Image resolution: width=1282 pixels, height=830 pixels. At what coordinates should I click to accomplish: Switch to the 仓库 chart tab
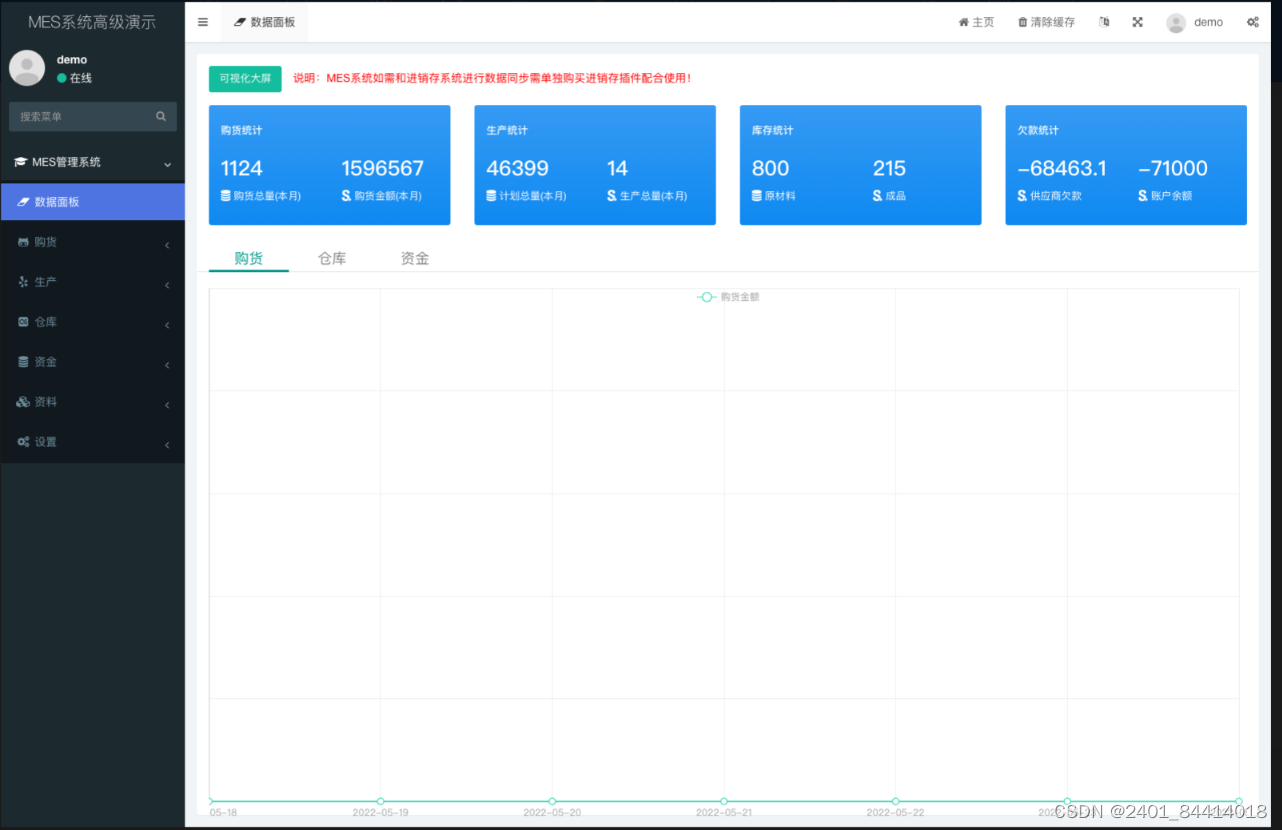pyautogui.click(x=331, y=257)
